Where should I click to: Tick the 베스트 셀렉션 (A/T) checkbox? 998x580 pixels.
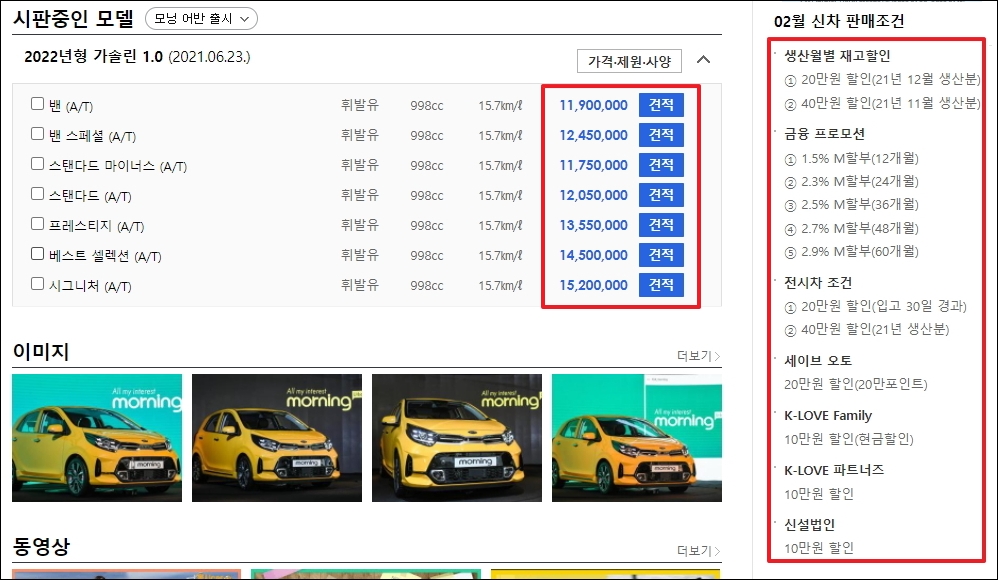[38, 253]
